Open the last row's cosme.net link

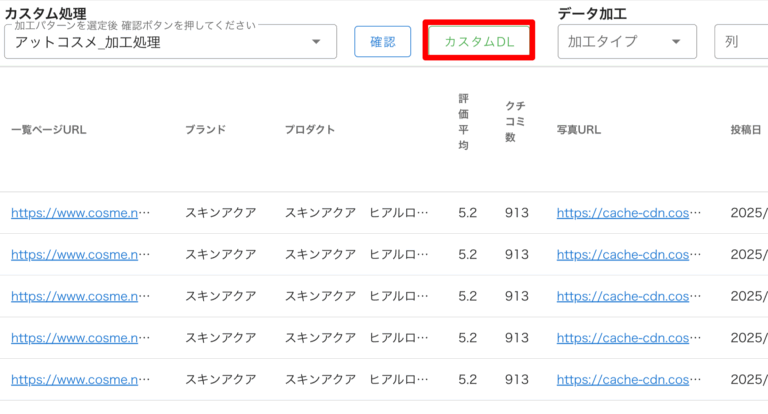[x=80, y=381]
